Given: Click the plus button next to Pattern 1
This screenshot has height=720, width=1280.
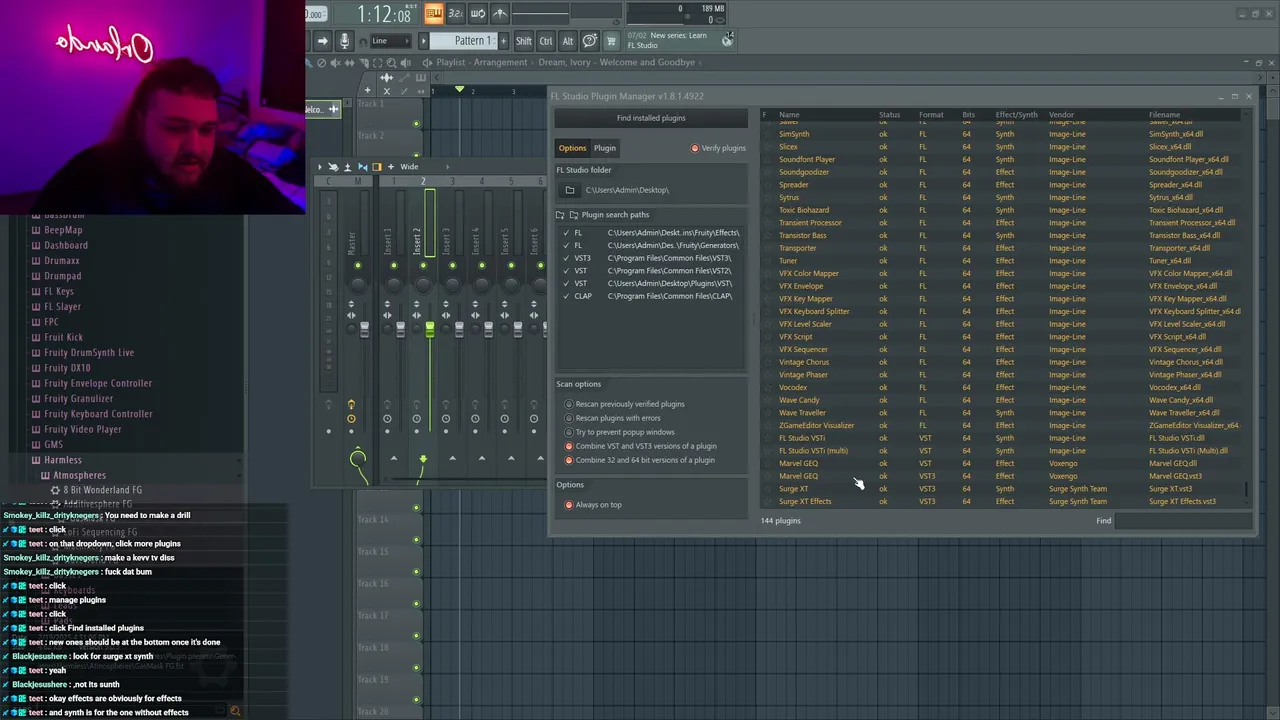Looking at the screenshot, I should 505,41.
